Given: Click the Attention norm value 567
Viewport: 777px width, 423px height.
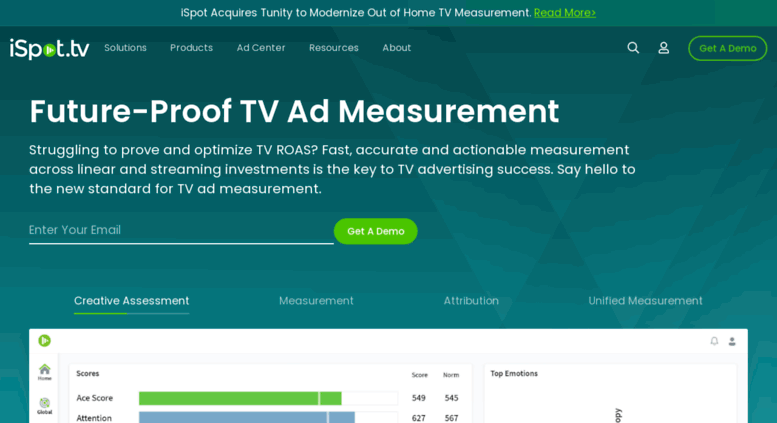Looking at the screenshot, I should tap(451, 419).
